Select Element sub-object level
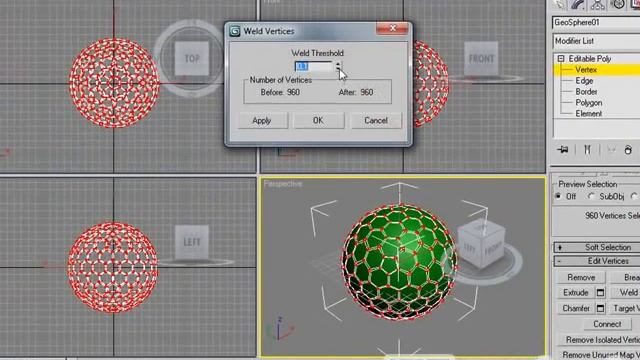 589,114
